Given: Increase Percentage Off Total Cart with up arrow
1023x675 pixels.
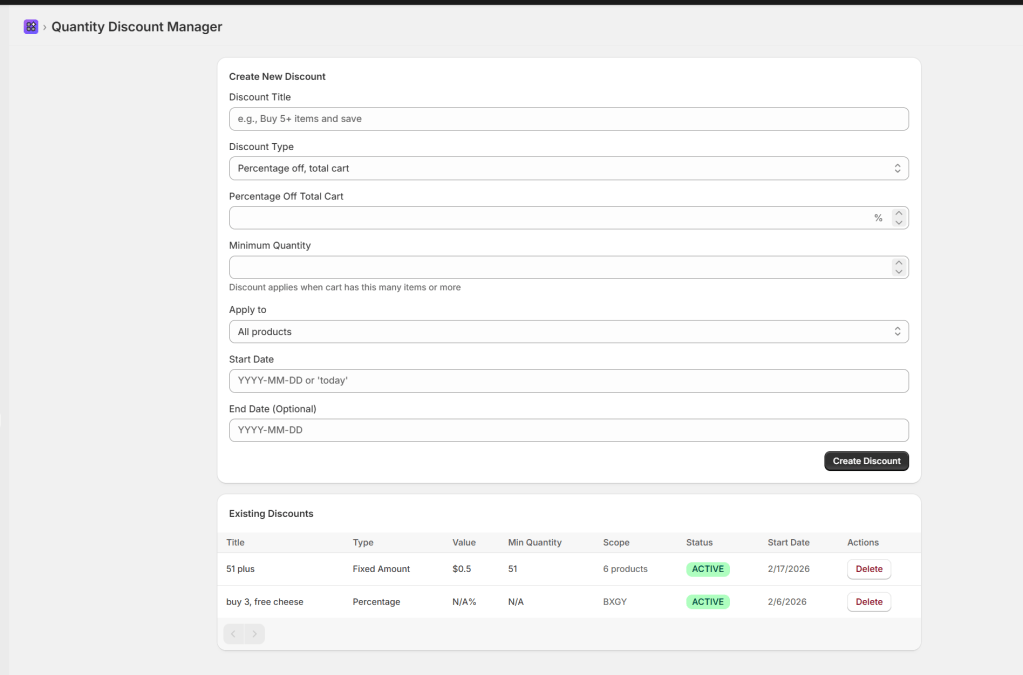Looking at the screenshot, I should pyautogui.click(x=897, y=214).
